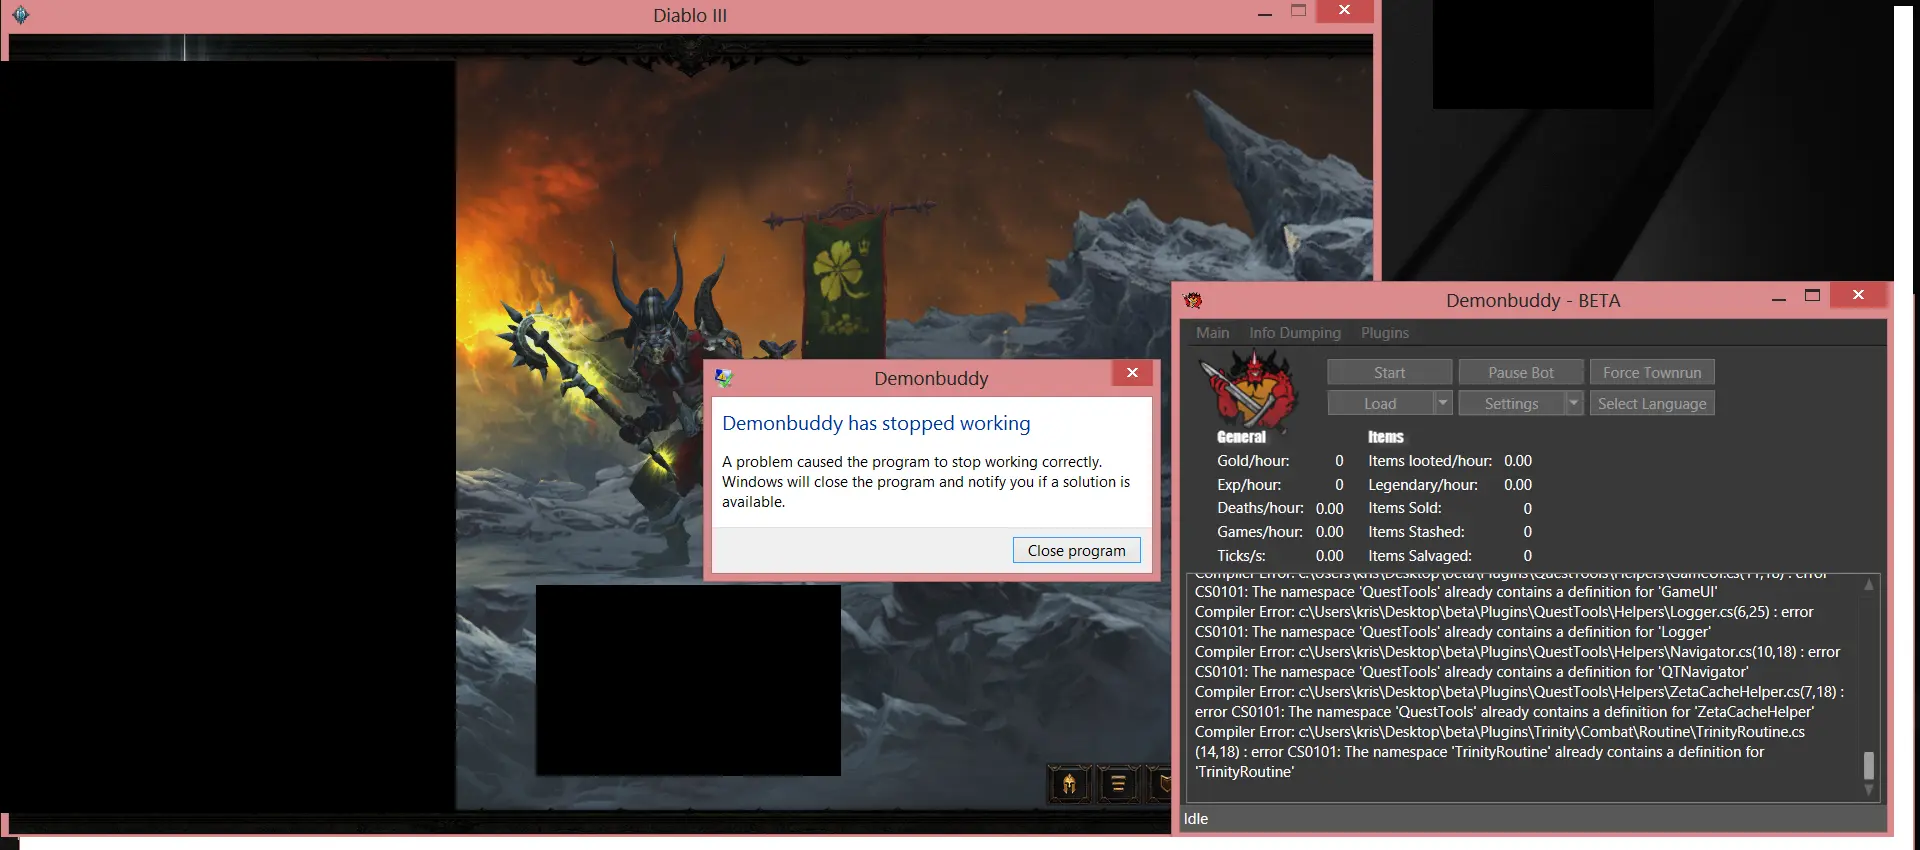The image size is (1920, 850).
Task: Open the Plugins tab
Action: (1384, 333)
